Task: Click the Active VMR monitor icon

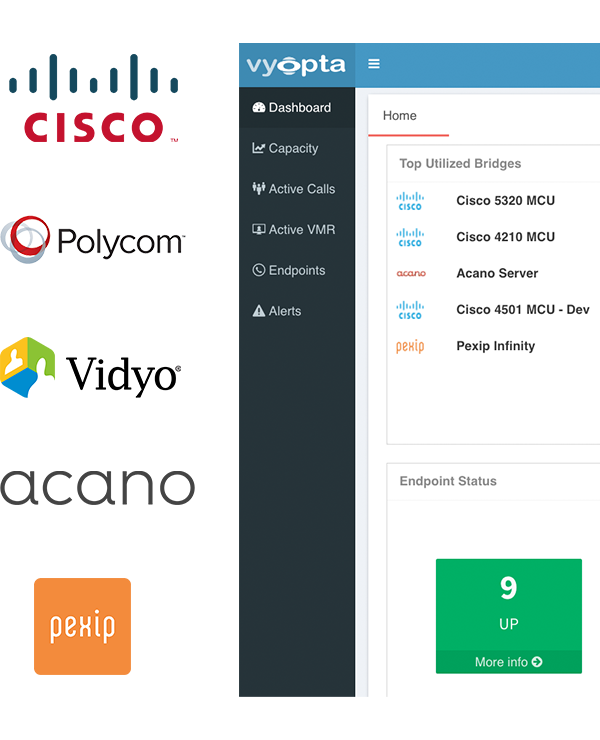Action: point(259,229)
